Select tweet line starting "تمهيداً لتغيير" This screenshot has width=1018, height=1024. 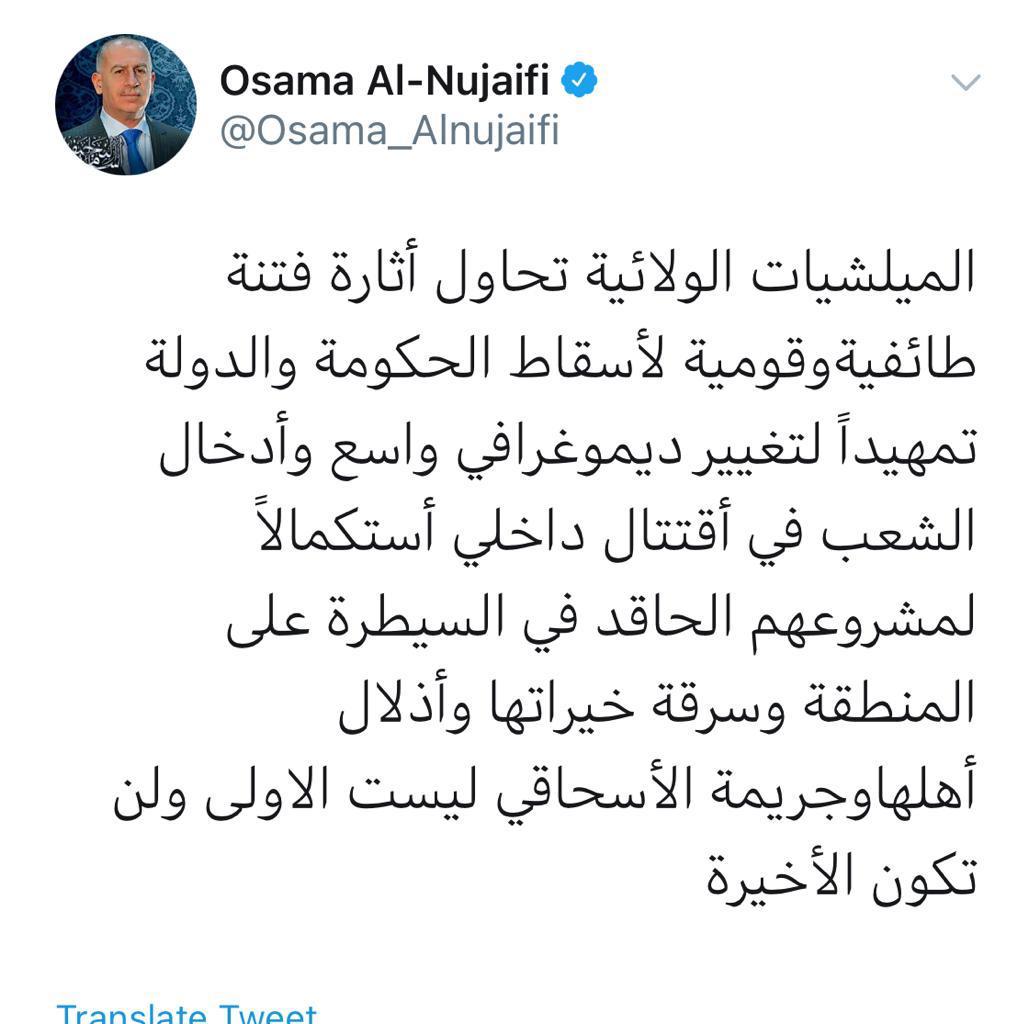coord(568,447)
